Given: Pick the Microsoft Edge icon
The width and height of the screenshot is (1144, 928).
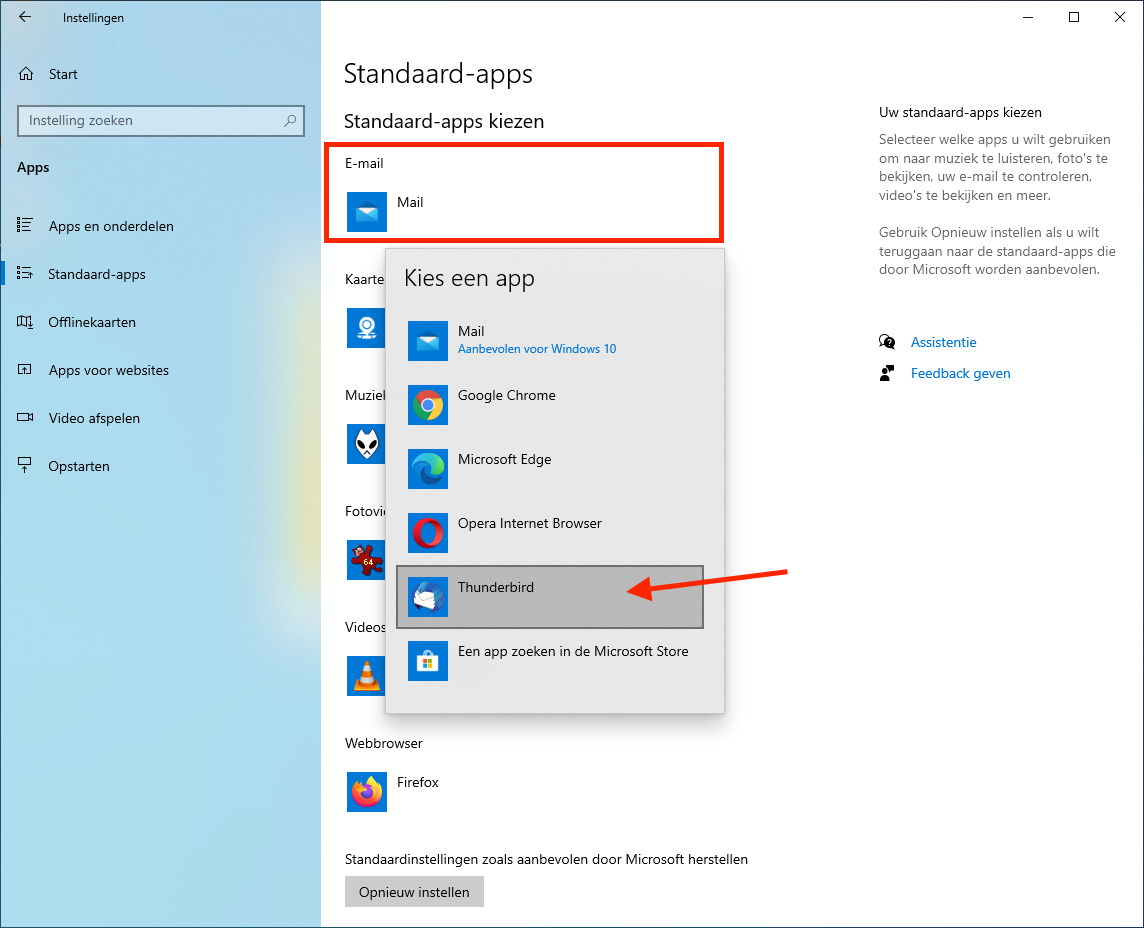Looking at the screenshot, I should [x=427, y=469].
